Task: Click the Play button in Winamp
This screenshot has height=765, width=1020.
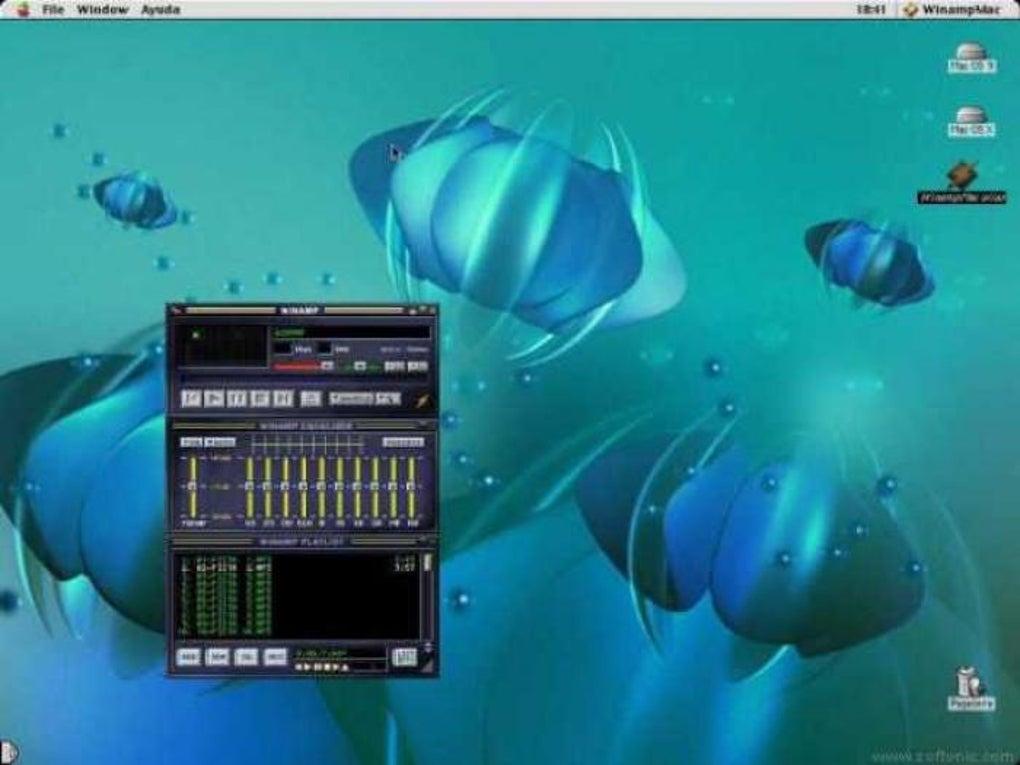Action: pyautogui.click(x=213, y=398)
